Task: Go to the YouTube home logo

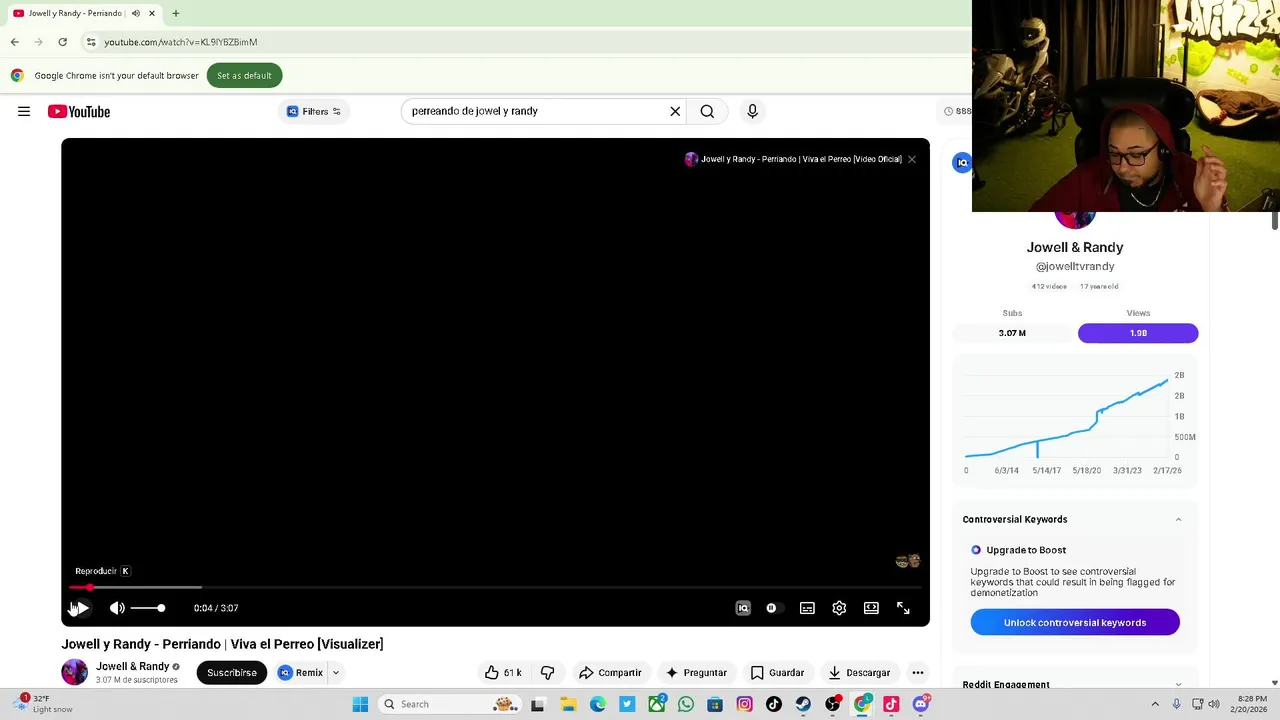Action: click(79, 112)
